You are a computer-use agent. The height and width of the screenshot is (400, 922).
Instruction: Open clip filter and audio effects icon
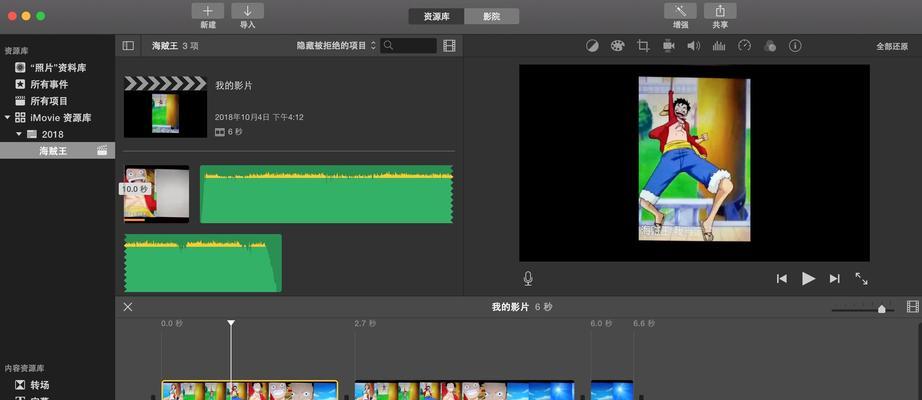[x=770, y=46]
